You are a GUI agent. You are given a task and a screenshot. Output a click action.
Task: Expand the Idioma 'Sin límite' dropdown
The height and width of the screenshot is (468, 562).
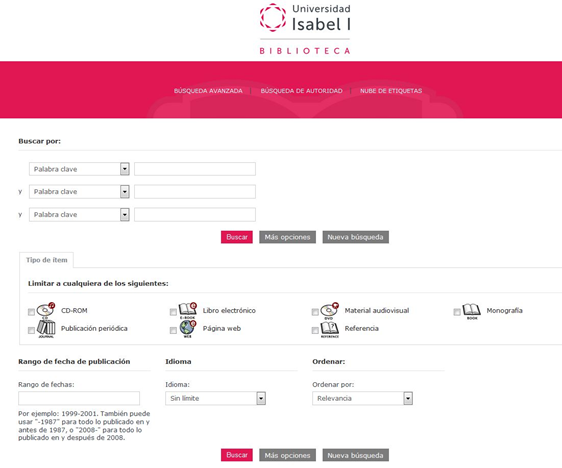click(x=215, y=398)
